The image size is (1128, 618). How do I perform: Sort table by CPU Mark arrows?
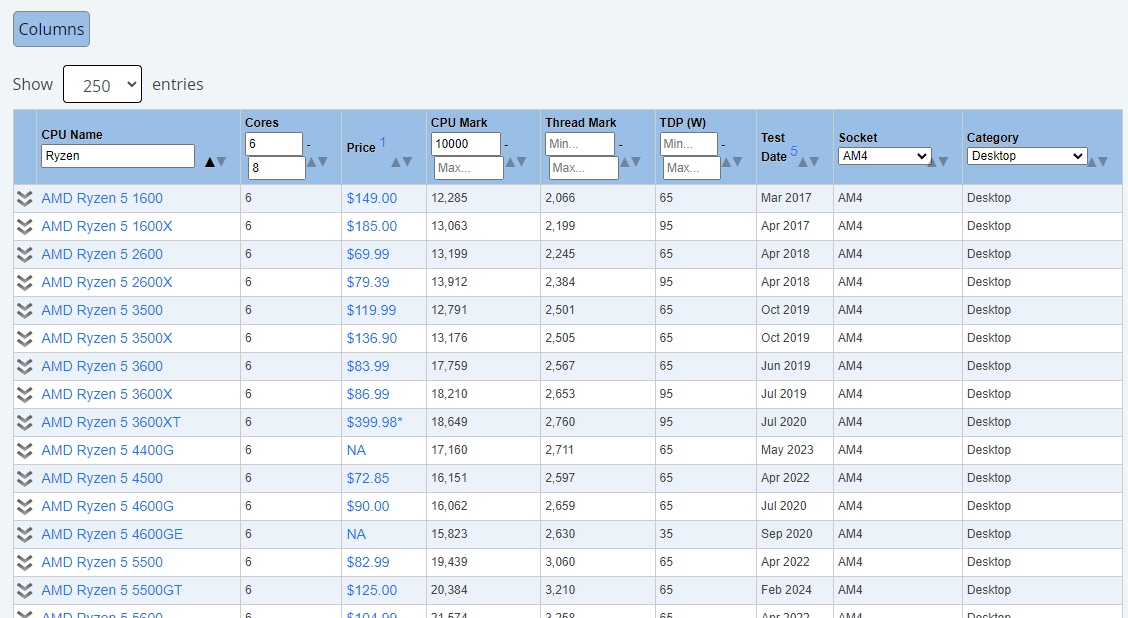(516, 162)
